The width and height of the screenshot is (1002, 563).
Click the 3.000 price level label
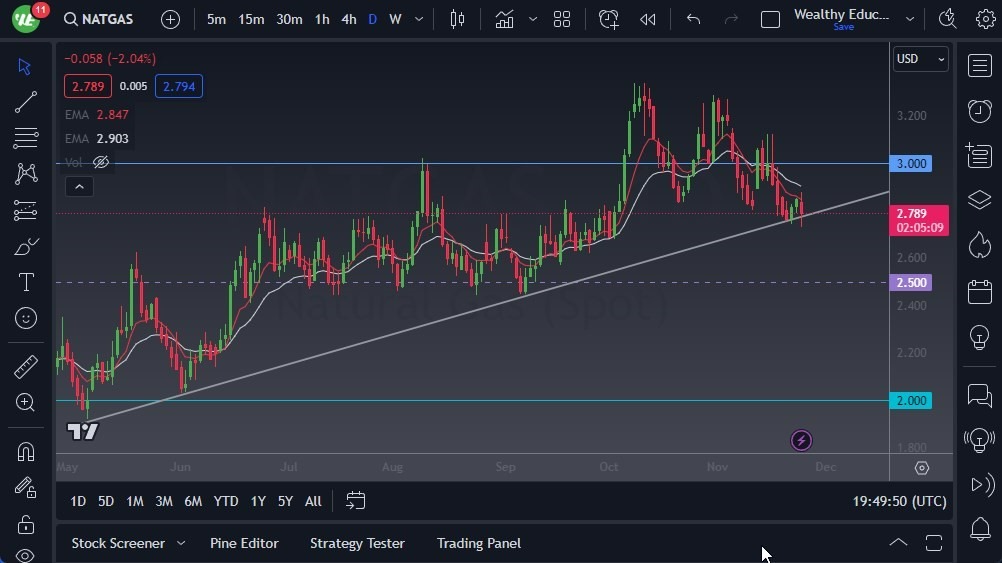pos(911,163)
